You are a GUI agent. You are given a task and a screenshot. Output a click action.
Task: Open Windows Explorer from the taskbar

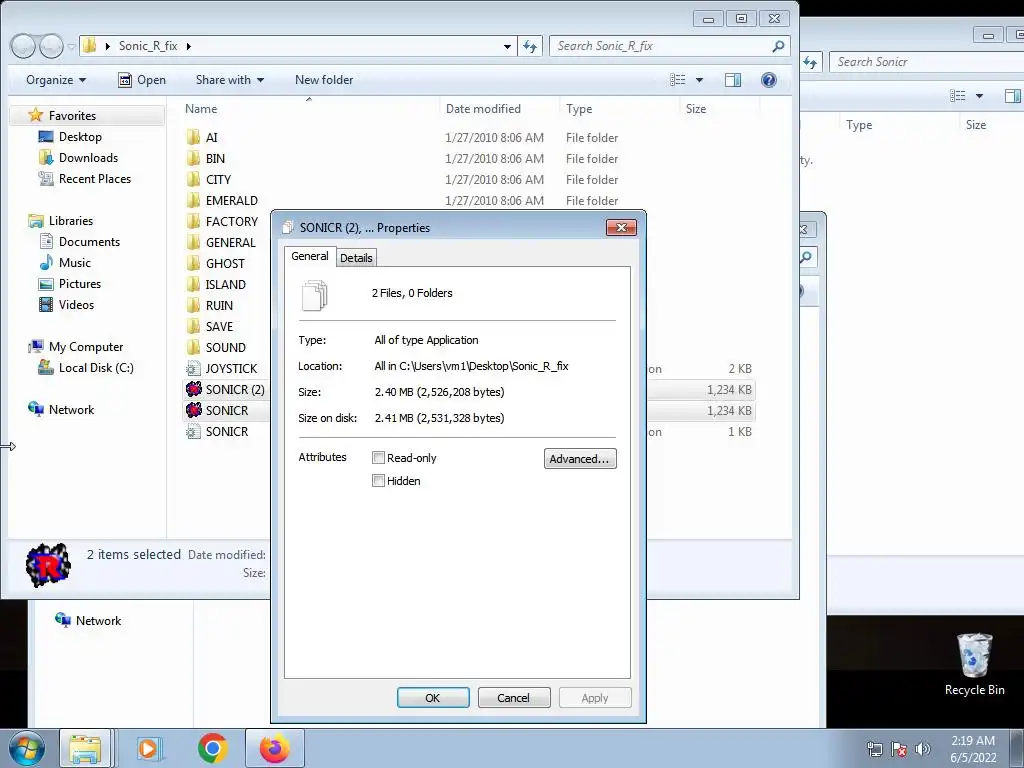(x=86, y=748)
